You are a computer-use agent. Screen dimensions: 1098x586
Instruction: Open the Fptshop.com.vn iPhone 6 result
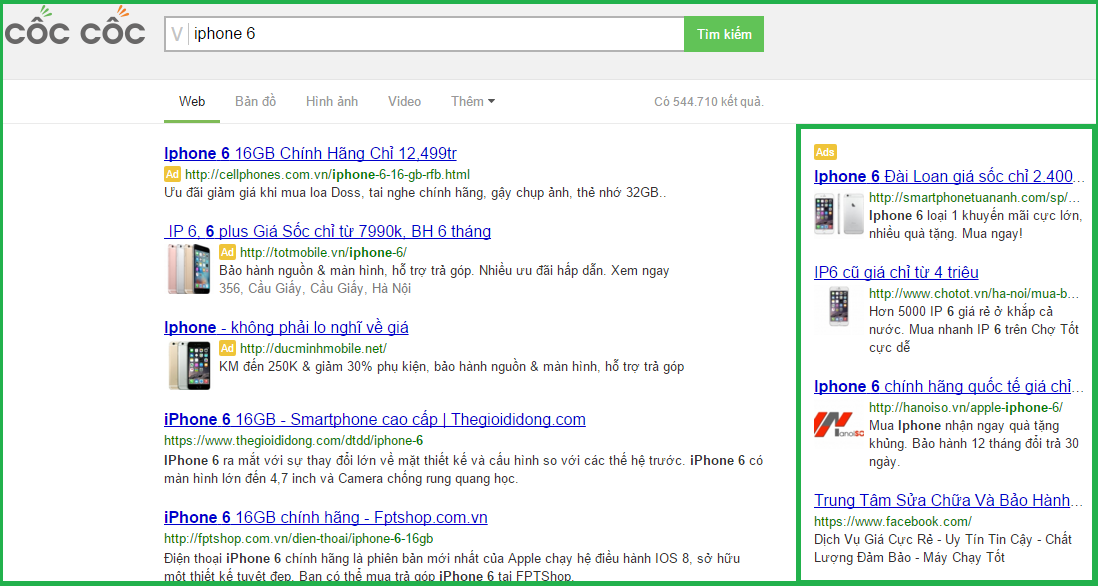tap(325, 517)
